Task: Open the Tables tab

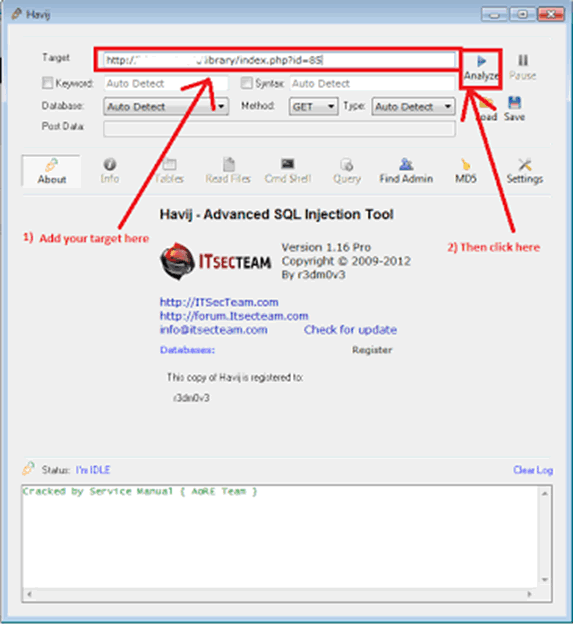Action: pos(169,171)
